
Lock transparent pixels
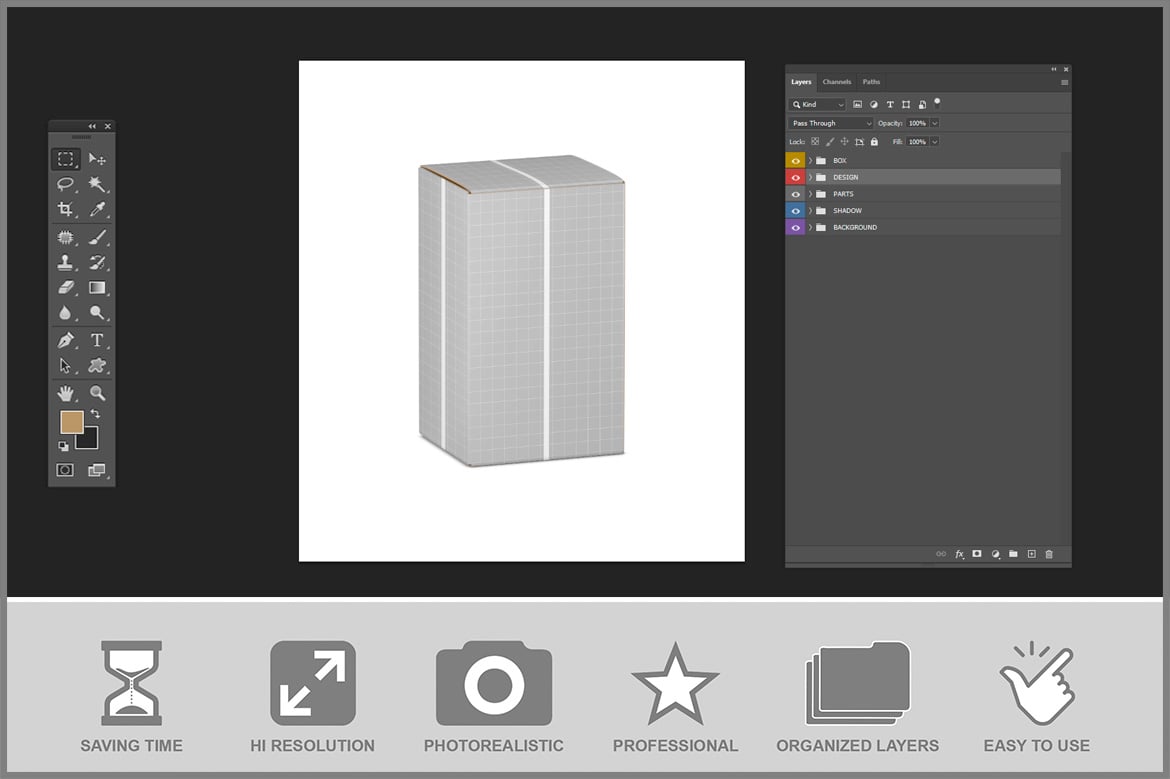(816, 142)
